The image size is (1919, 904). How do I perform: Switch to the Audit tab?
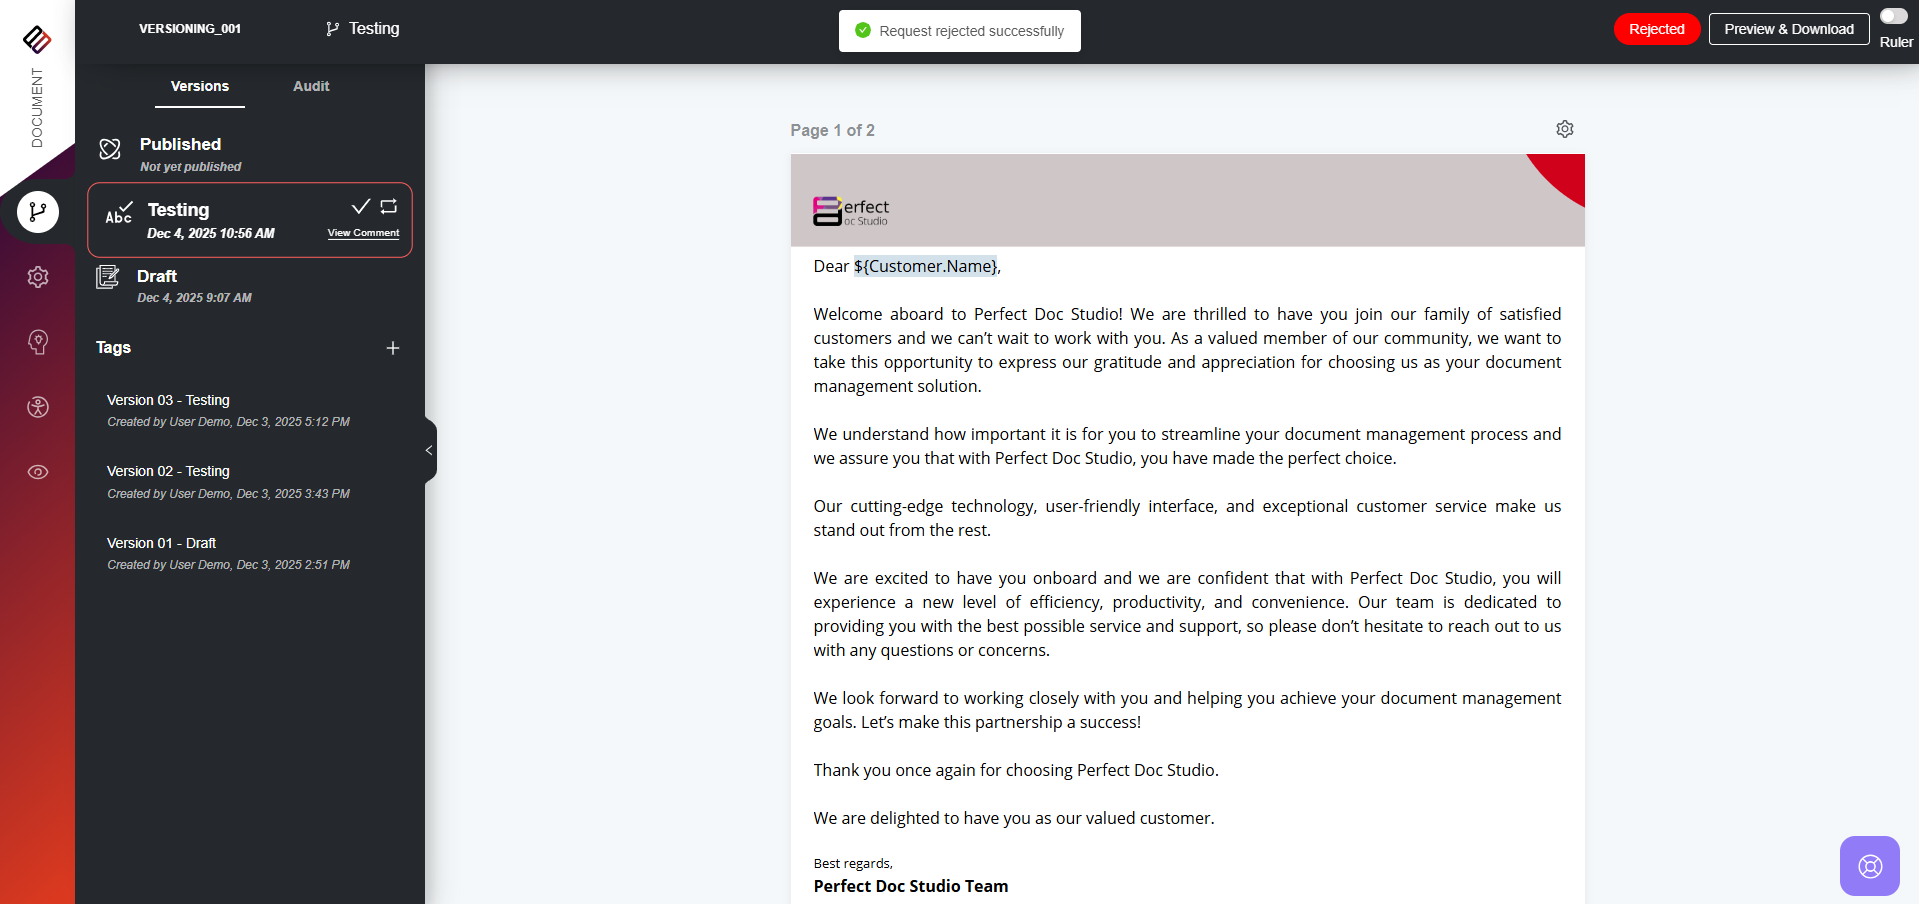coord(311,87)
